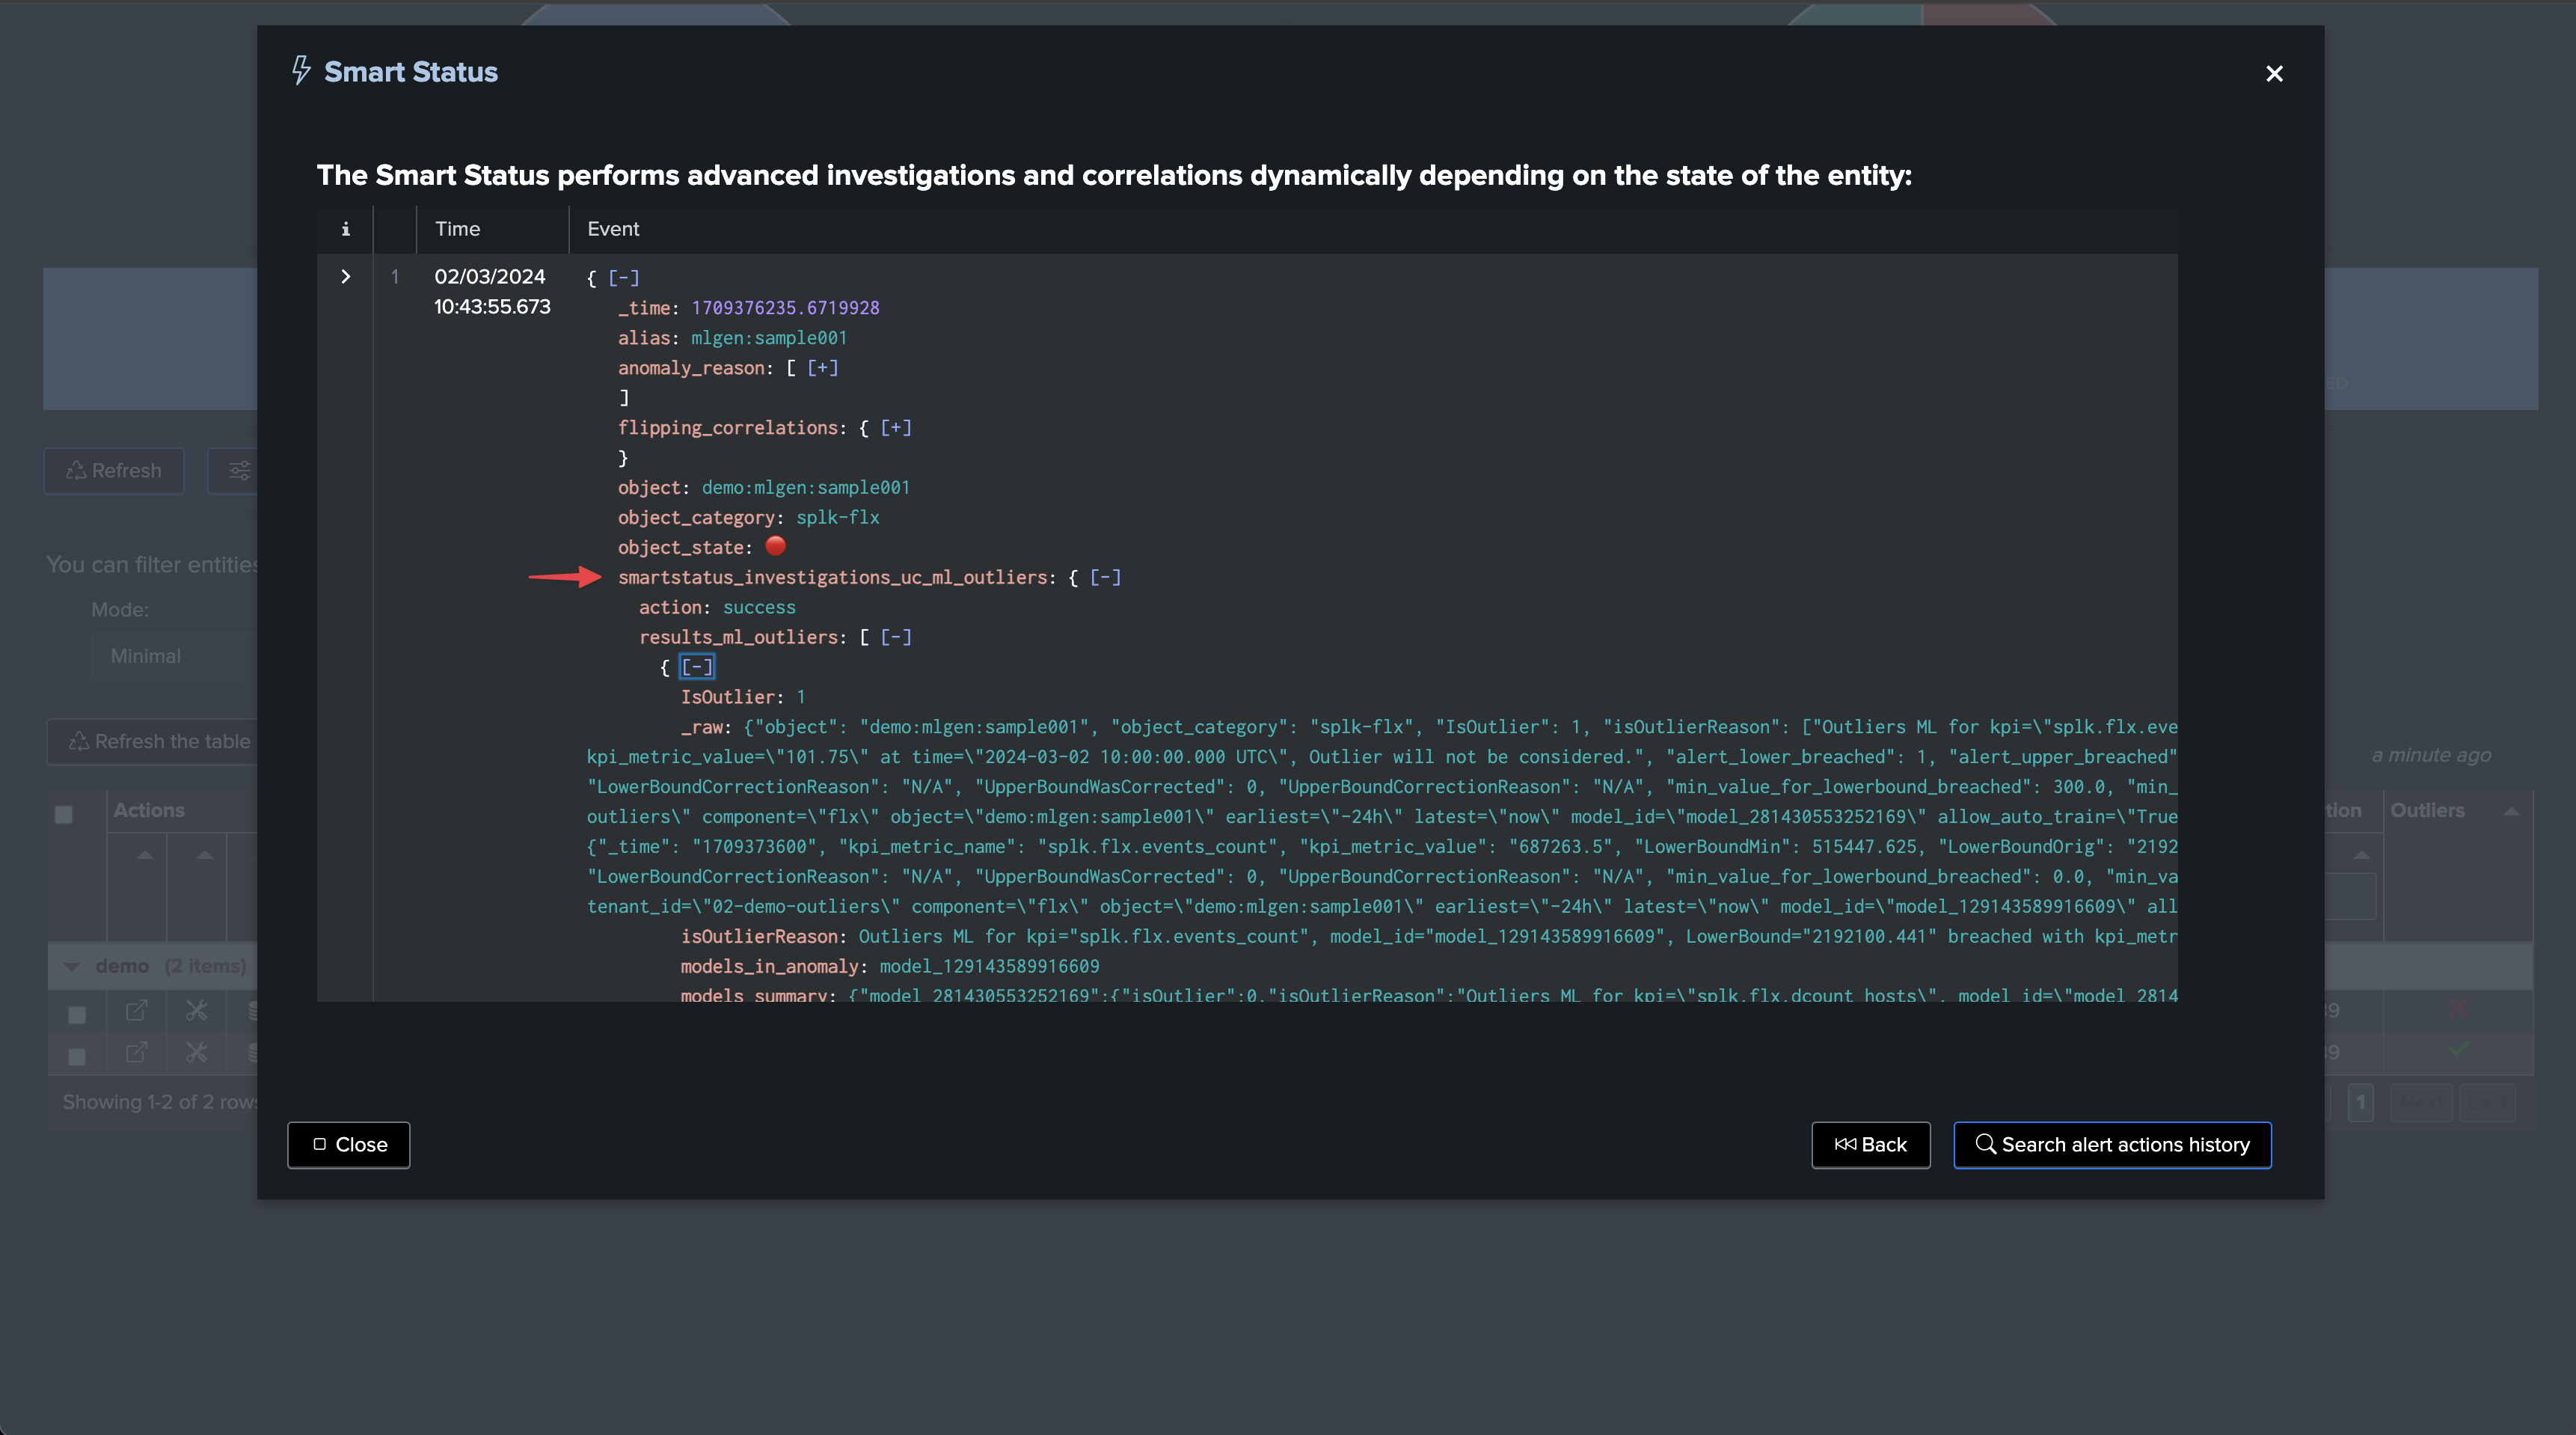2576x1435 pixels.
Task: Click models_in_anomaly value model_129143589916609
Action: coord(989,966)
